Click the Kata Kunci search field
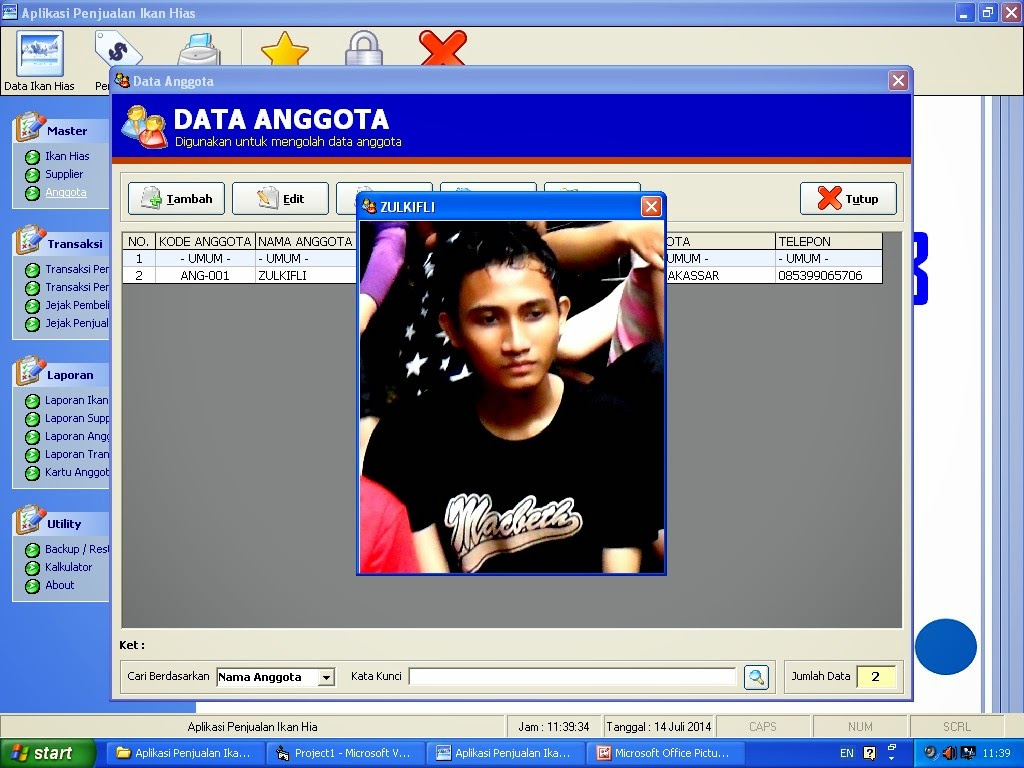Image resolution: width=1024 pixels, height=768 pixels. pyautogui.click(x=572, y=677)
